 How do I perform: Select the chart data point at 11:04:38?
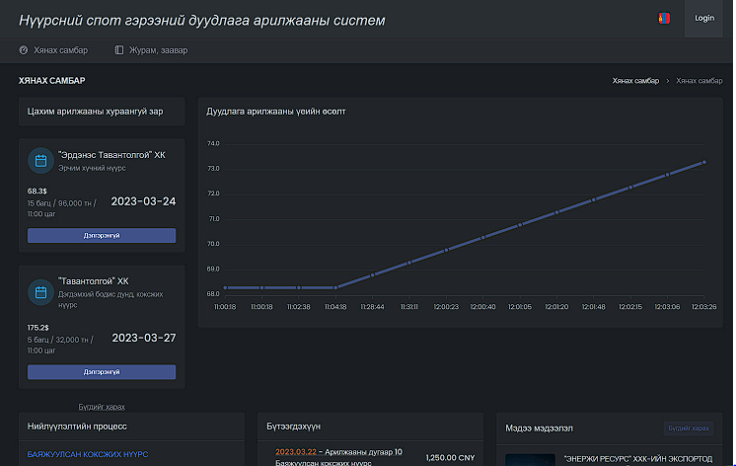pos(335,288)
